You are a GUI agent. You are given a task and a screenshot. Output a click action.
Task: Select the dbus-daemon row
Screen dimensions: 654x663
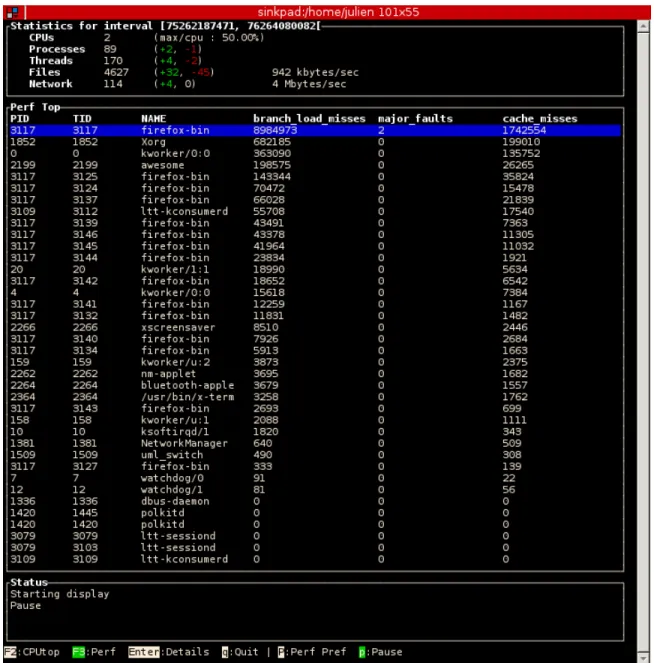[x=315, y=501]
